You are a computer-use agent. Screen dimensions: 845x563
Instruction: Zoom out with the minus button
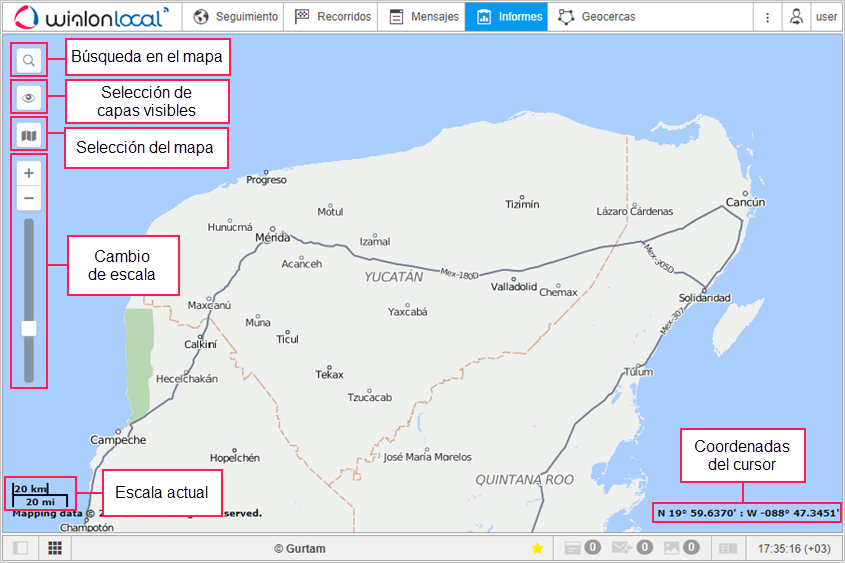29,198
